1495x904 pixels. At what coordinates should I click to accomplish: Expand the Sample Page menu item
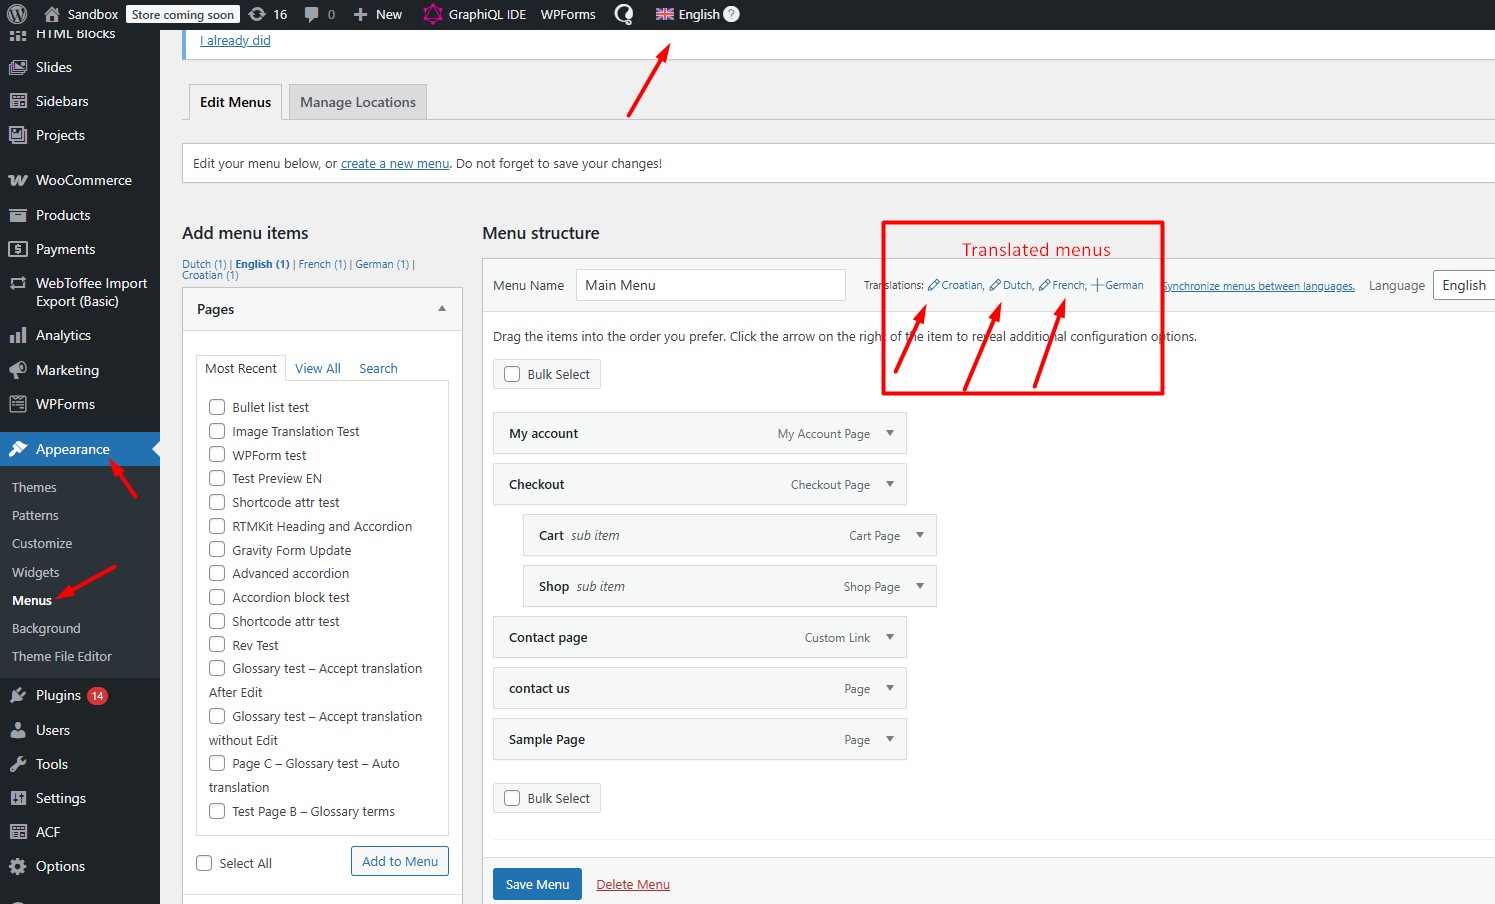coord(890,739)
